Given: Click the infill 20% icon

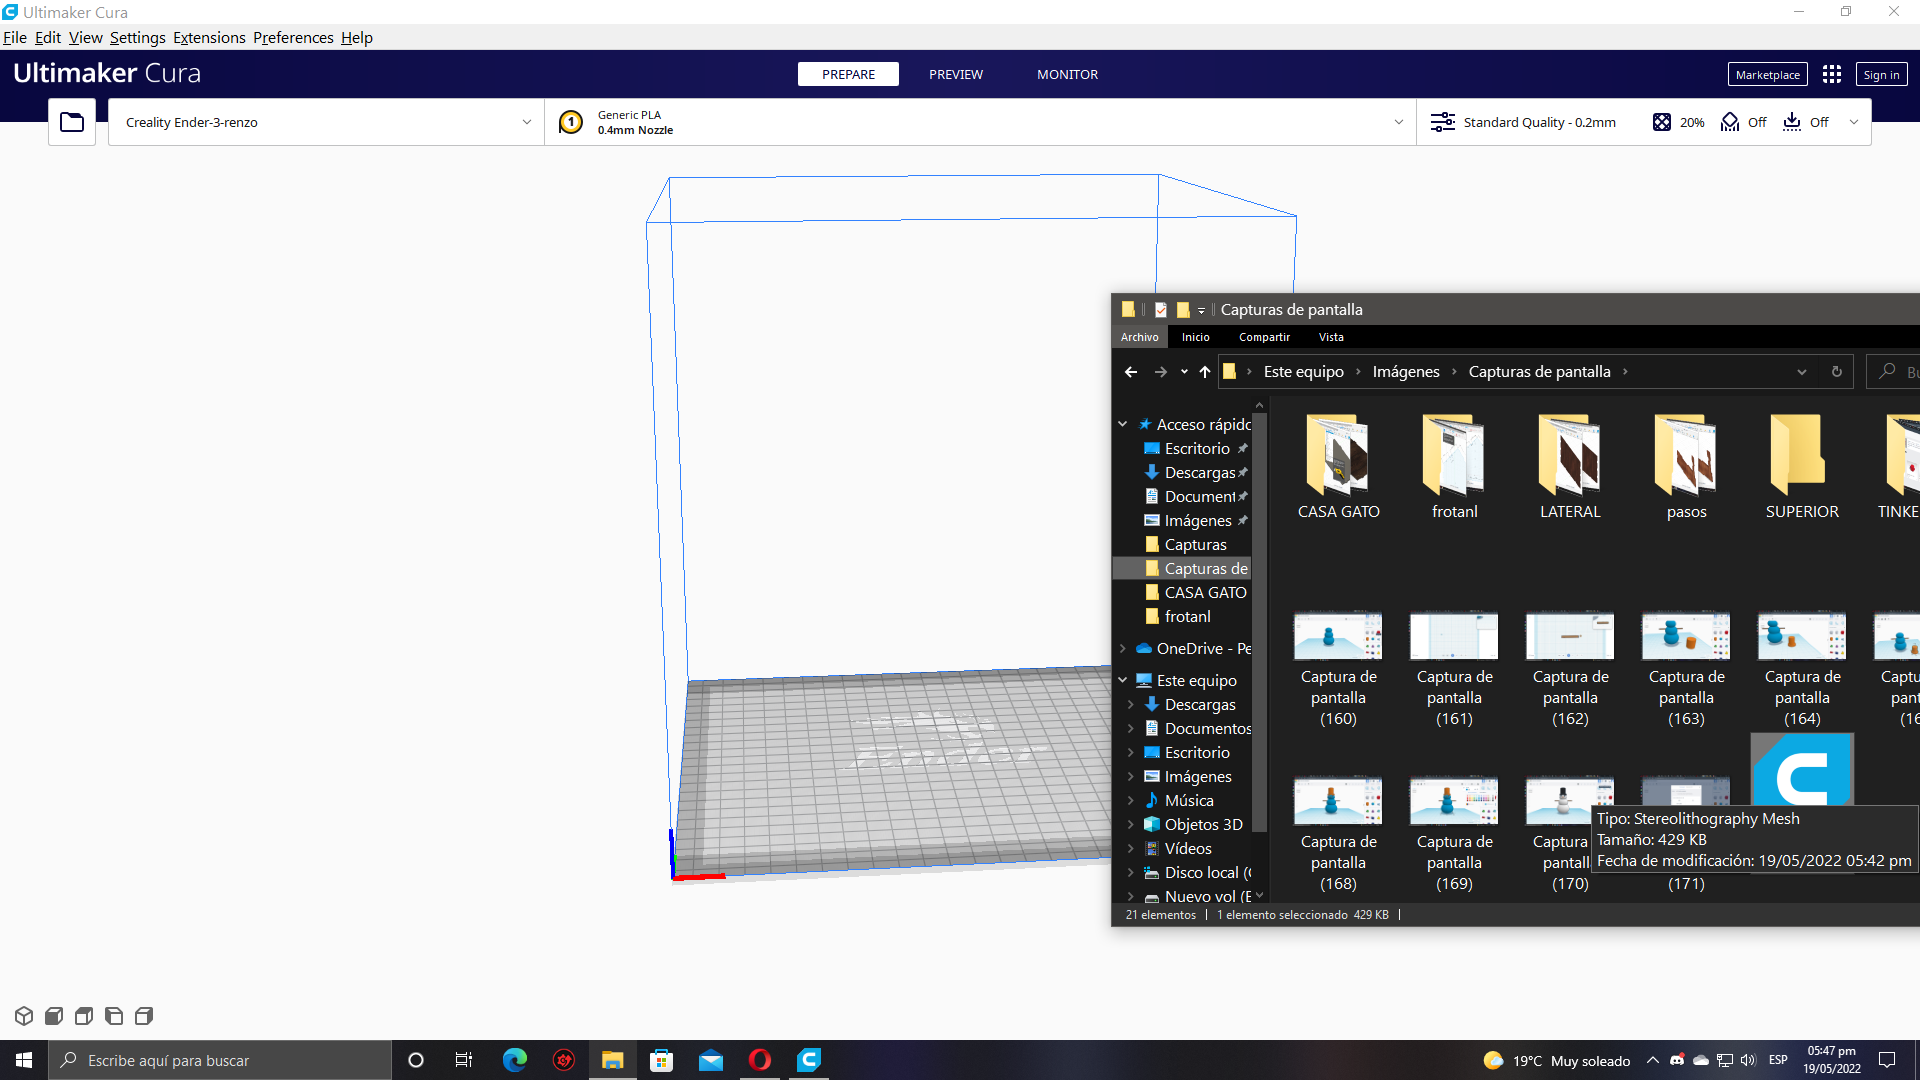Looking at the screenshot, I should tap(1662, 122).
